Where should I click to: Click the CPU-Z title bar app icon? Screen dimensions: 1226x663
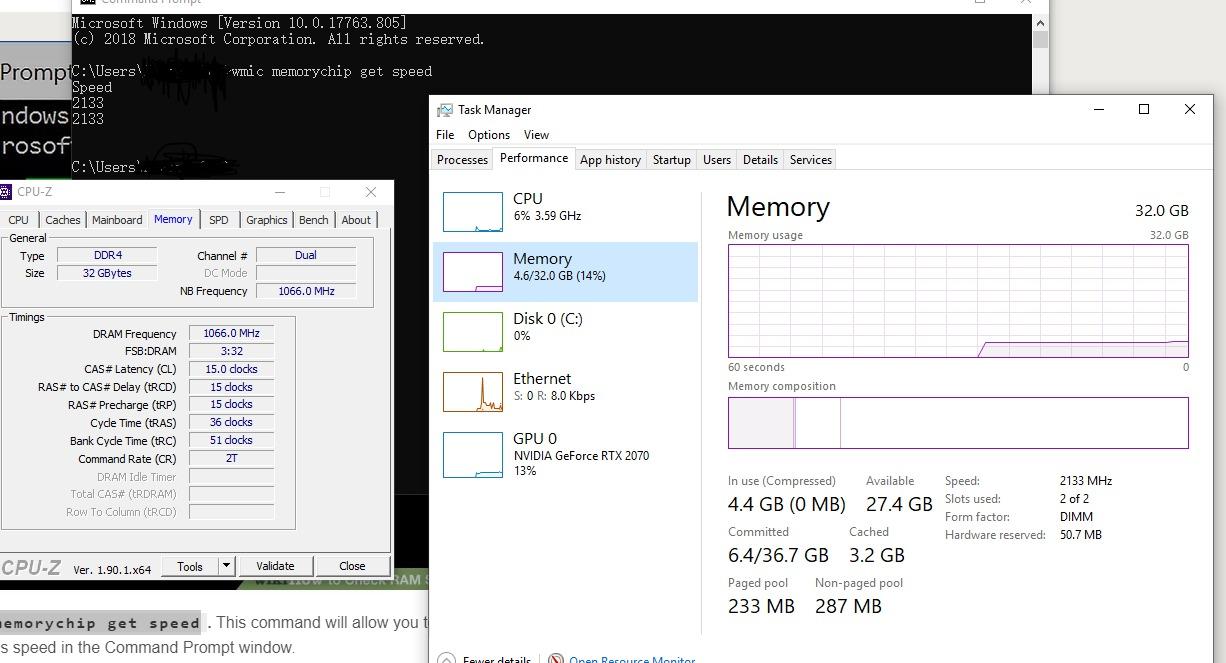point(6,192)
